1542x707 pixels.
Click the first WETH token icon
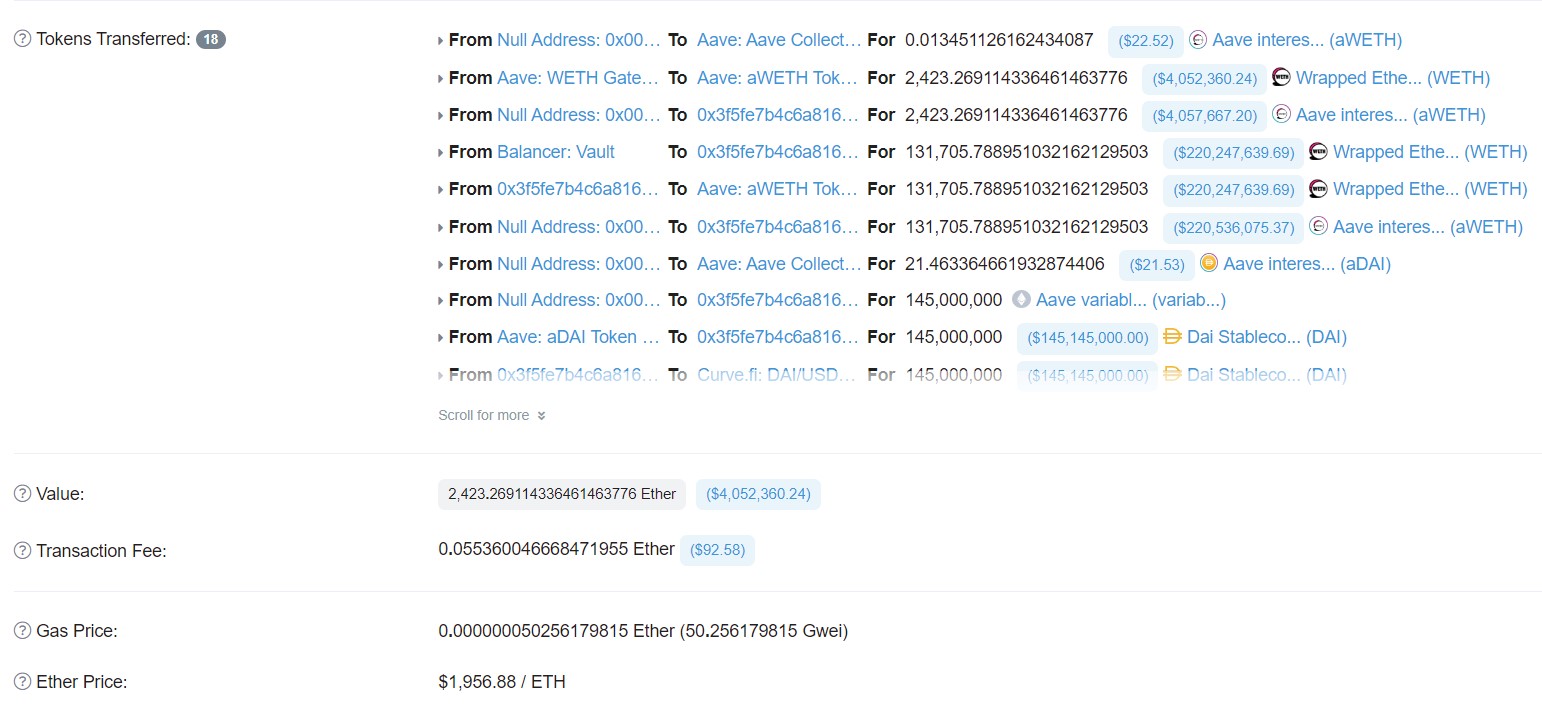pos(1281,77)
